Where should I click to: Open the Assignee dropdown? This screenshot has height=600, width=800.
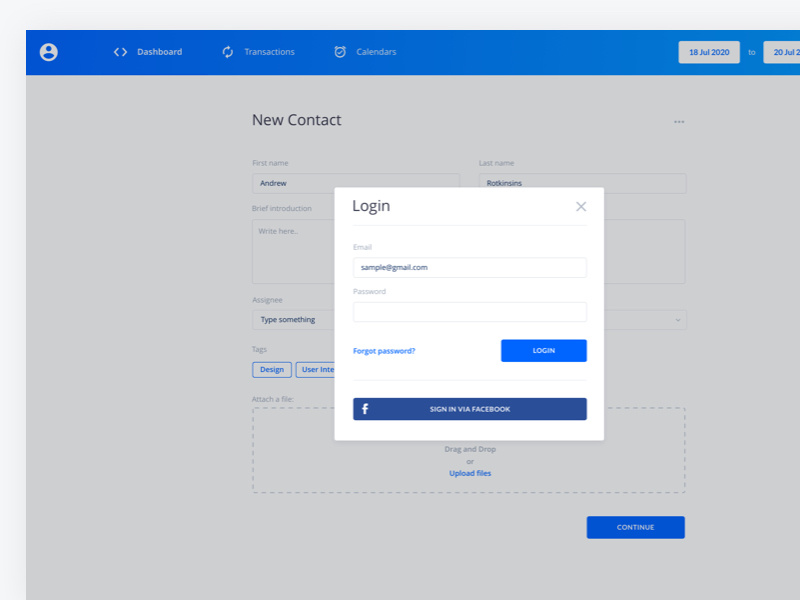290,319
